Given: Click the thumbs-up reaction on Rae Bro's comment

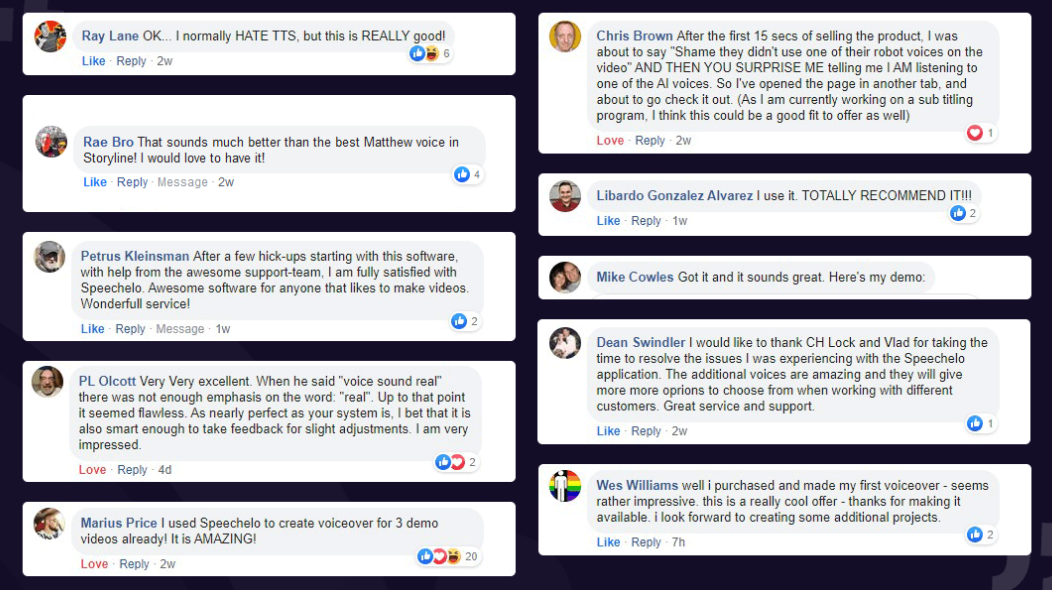Looking at the screenshot, I should tap(462, 175).
